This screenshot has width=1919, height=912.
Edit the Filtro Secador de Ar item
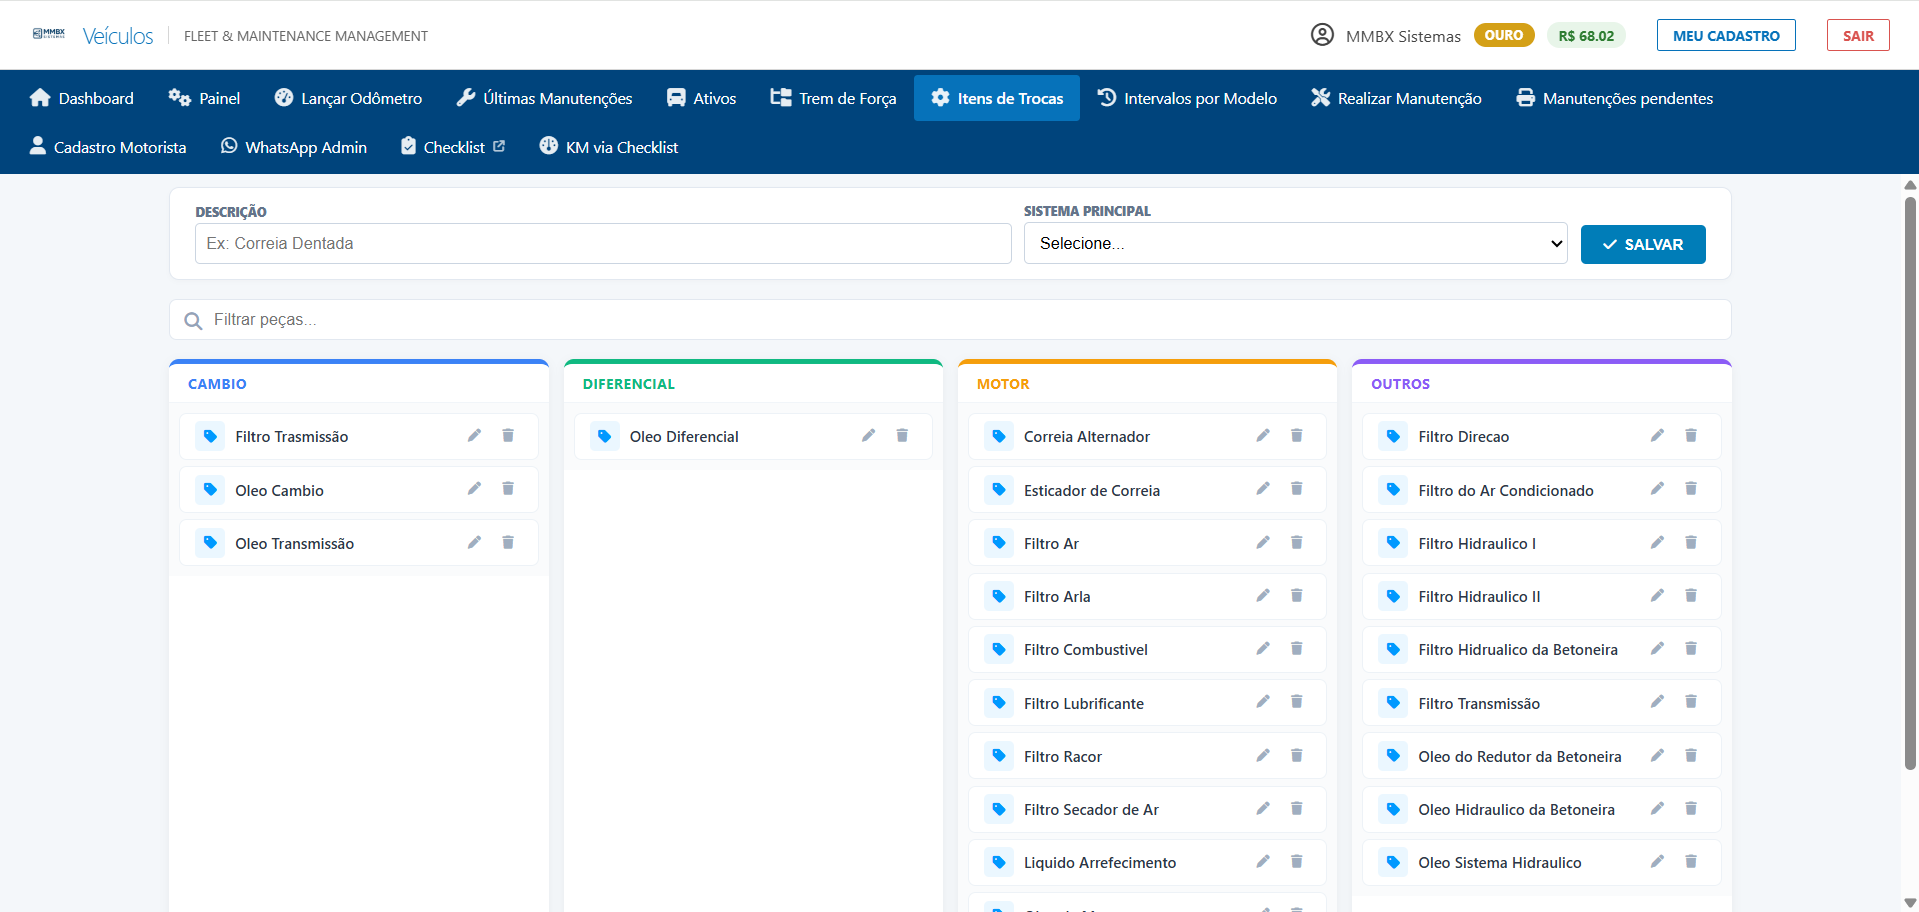pyautogui.click(x=1263, y=808)
